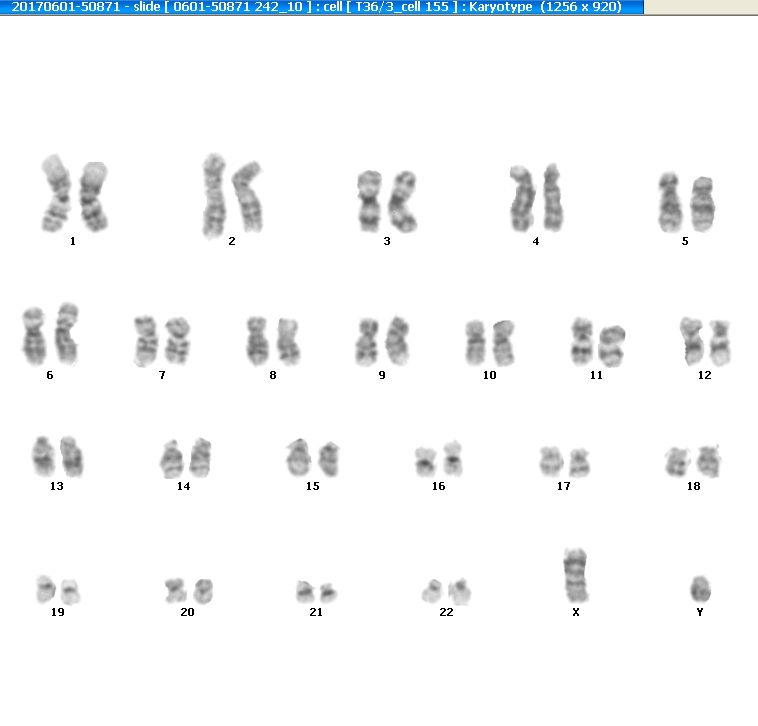Click the label '5' under chromosome pair
This screenshot has height=726, width=758.
click(685, 241)
